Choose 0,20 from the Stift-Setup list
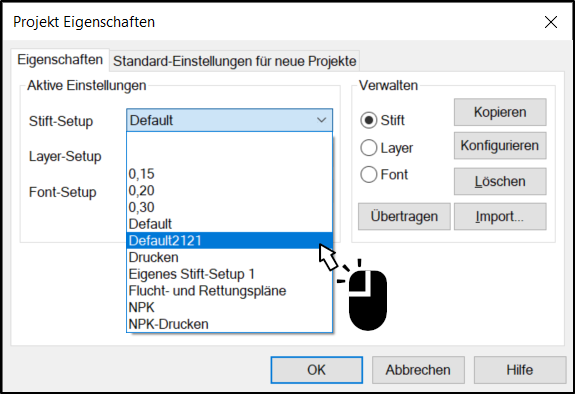The image size is (575, 394). [x=230, y=190]
